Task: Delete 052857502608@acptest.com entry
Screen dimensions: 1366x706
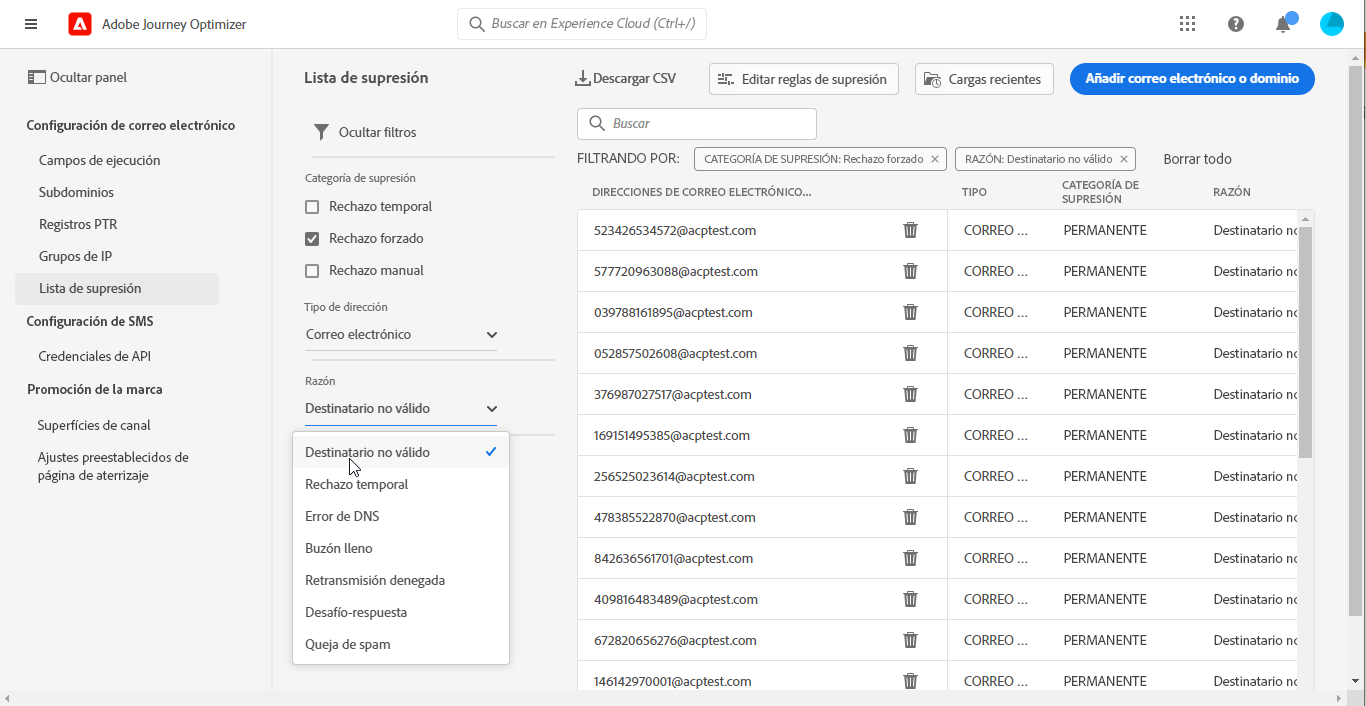Action: [910, 353]
